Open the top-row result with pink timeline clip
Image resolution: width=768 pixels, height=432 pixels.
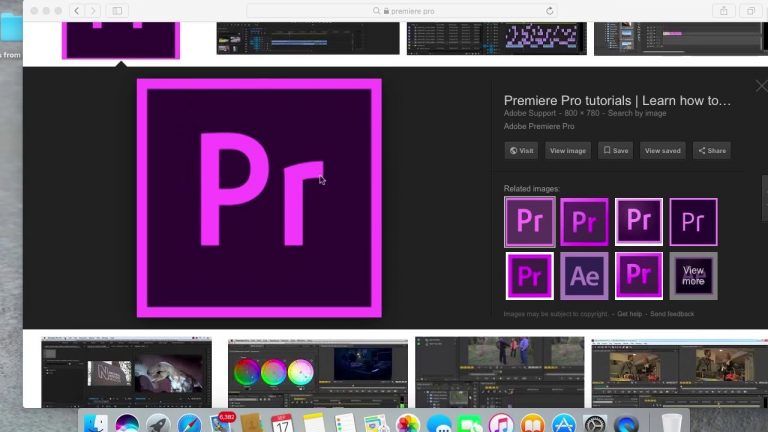[681, 38]
